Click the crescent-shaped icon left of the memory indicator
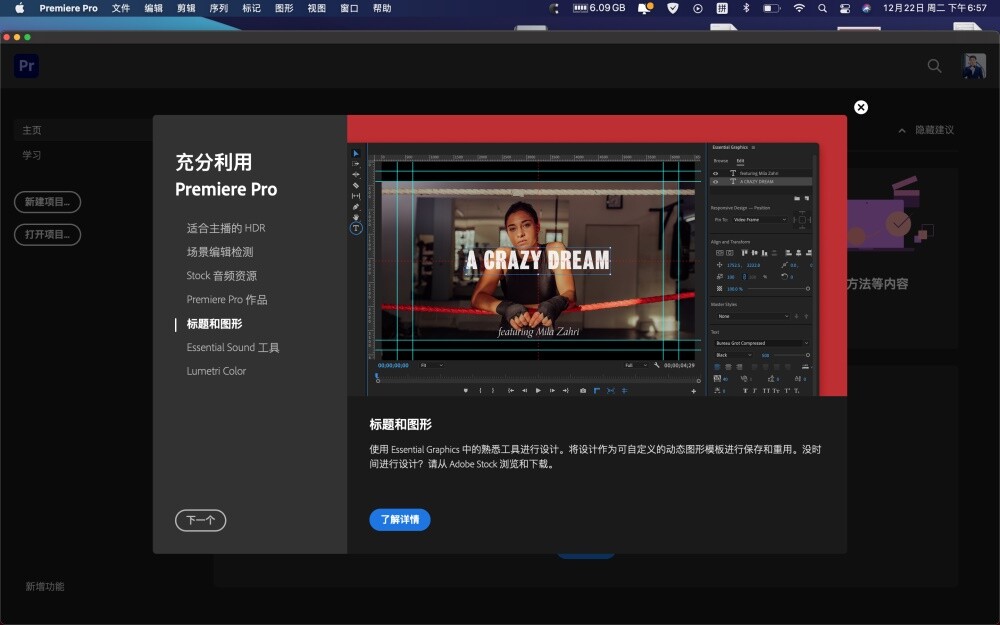Viewport: 1000px width, 625px height. tap(554, 8)
